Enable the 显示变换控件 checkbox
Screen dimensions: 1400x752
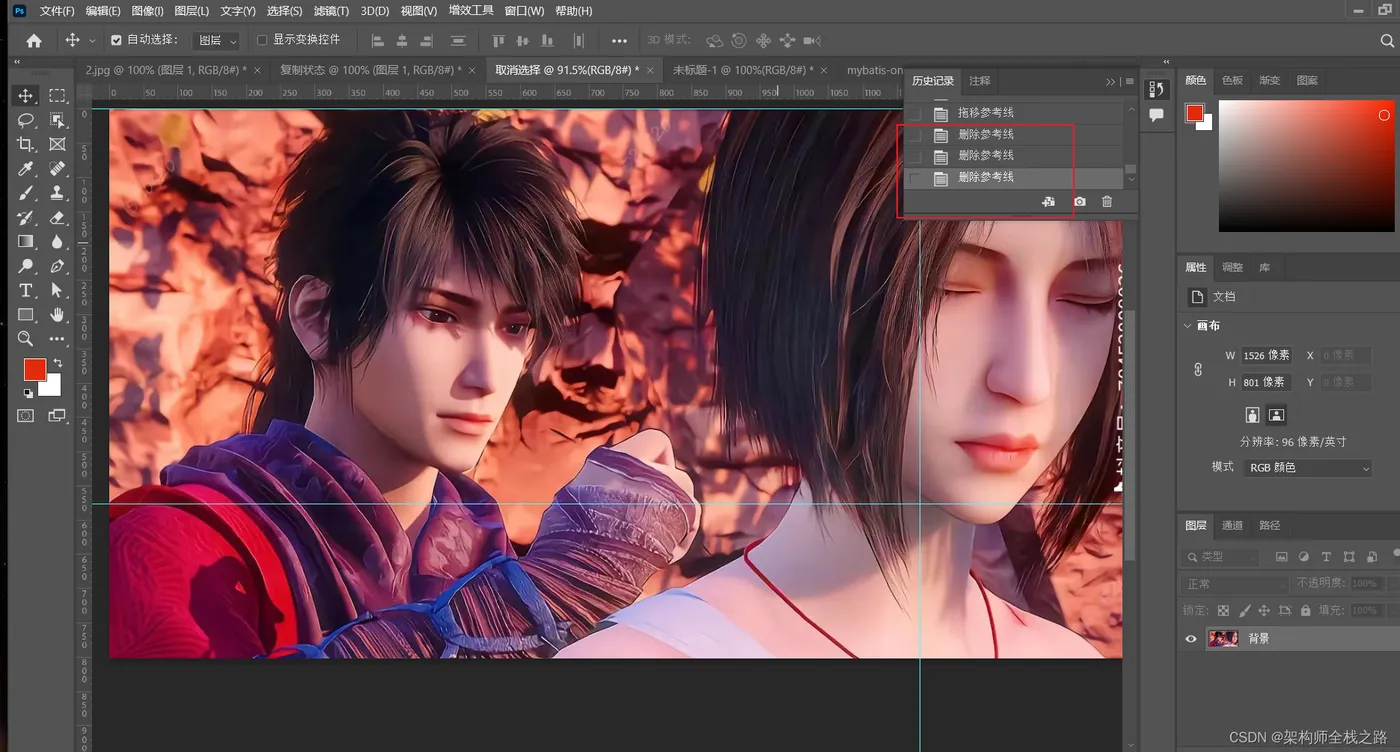(x=262, y=40)
